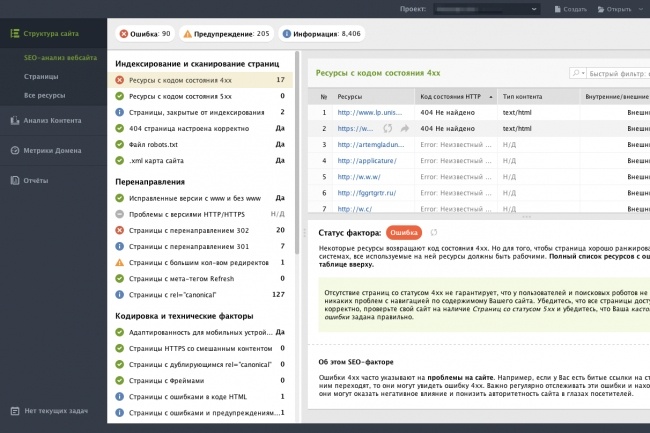Click the error icon of Ресурсы с кодом 4xx

(x=119, y=80)
